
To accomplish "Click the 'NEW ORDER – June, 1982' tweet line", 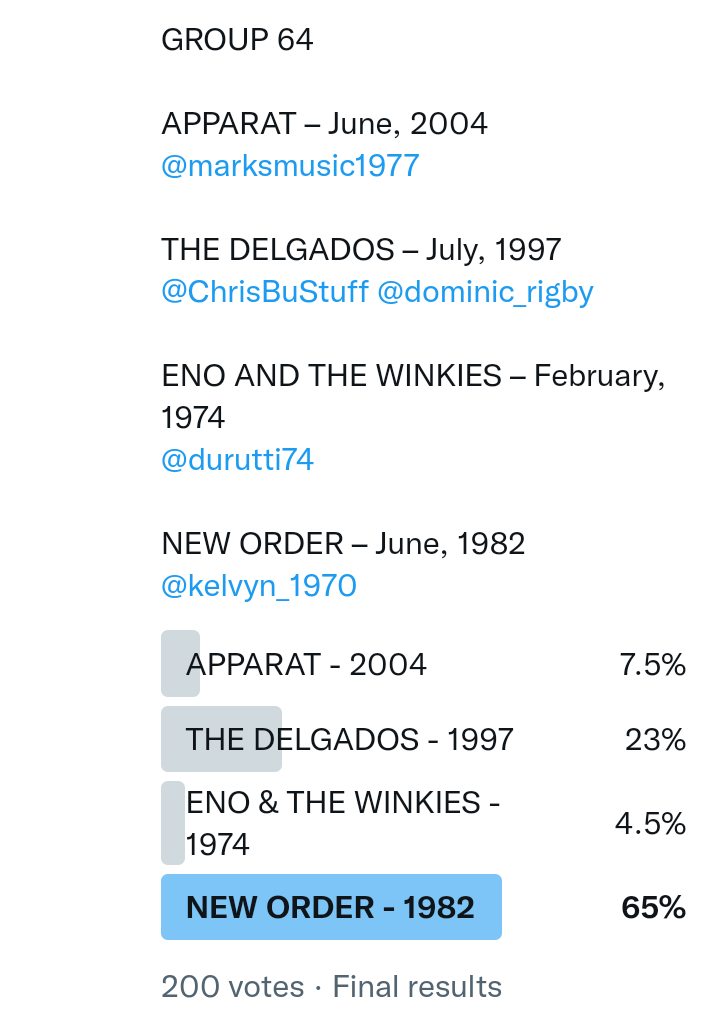I will click(343, 544).
